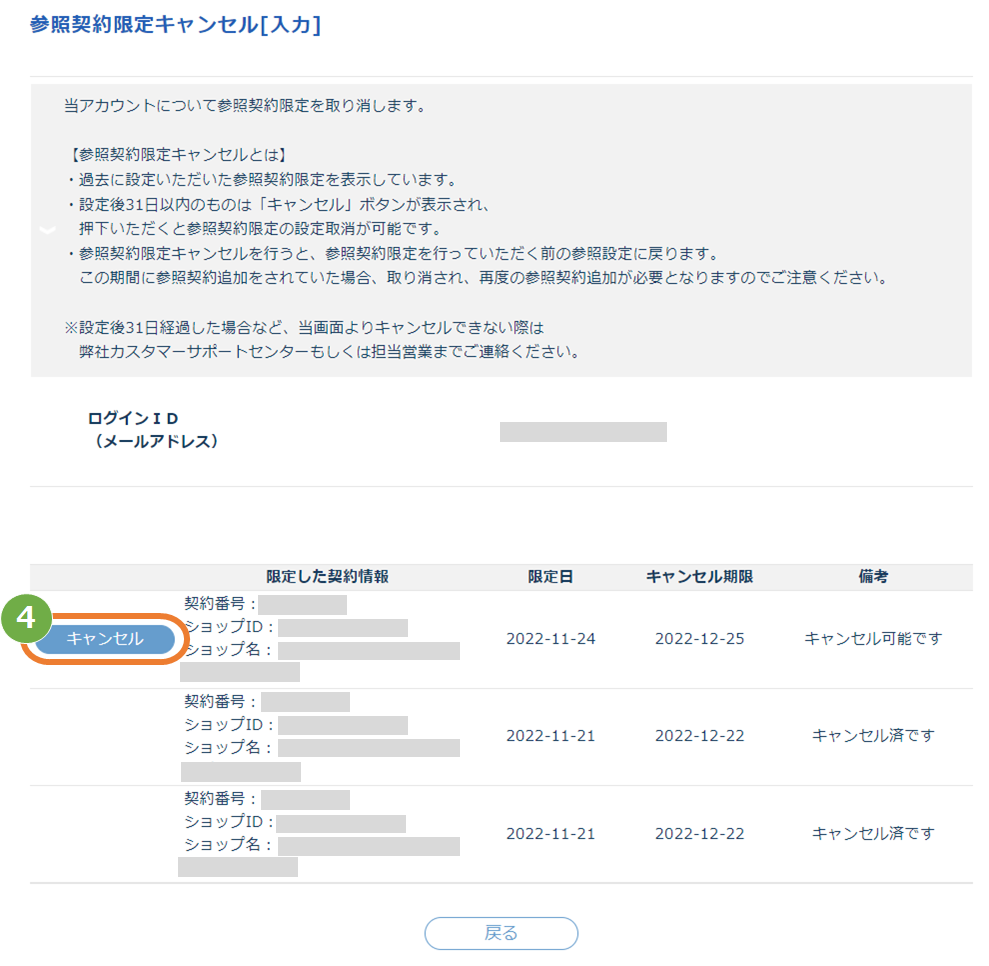Click the 備考 column header
This screenshot has height=966, width=989.
[873, 576]
